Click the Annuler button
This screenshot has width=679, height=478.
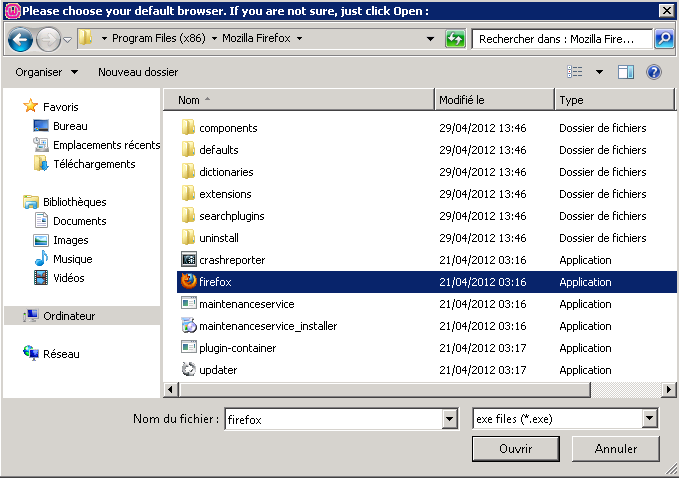[x=616, y=449]
